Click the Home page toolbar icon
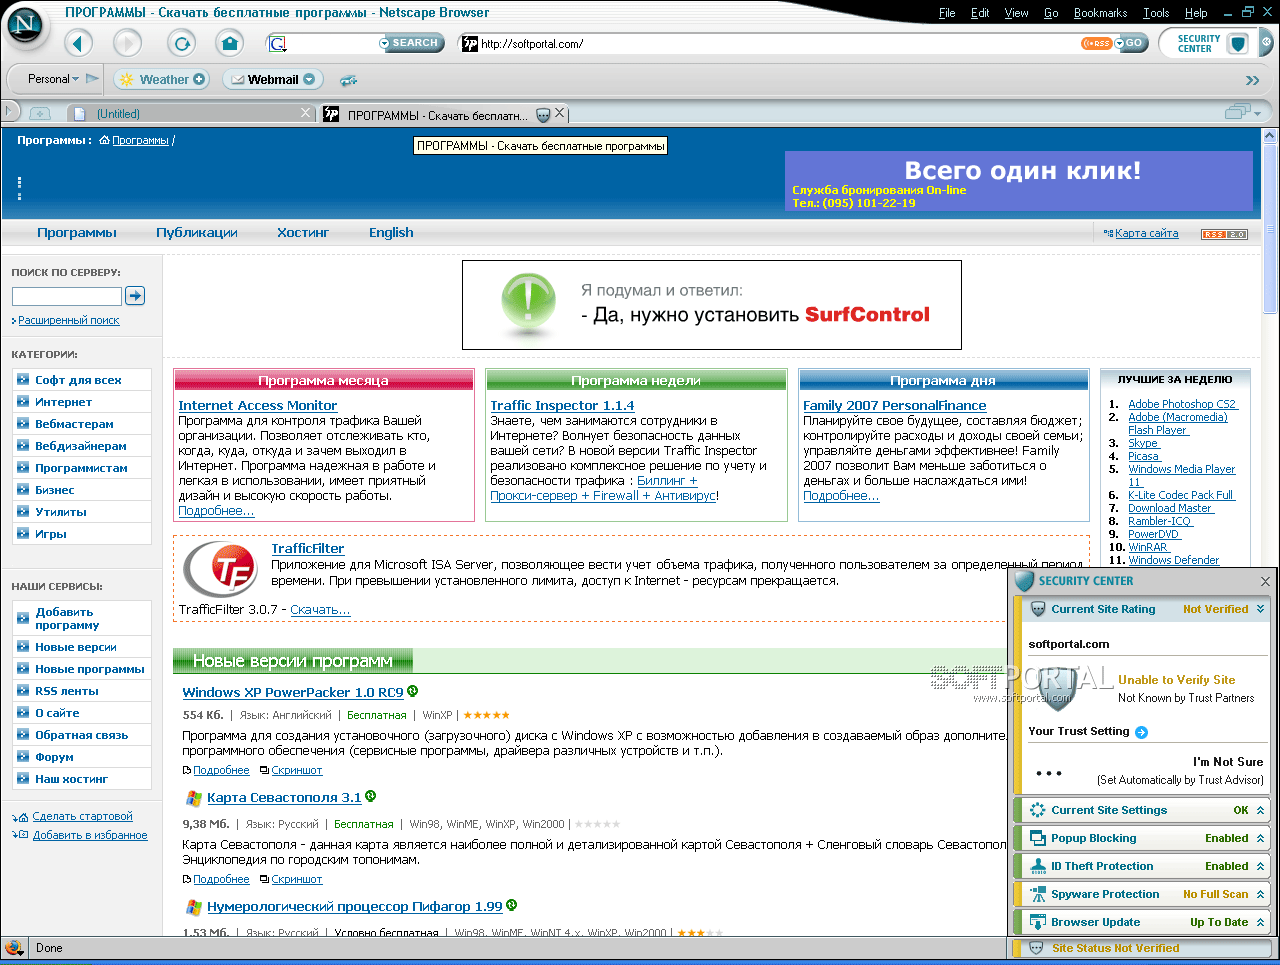1280x965 pixels. pos(230,43)
